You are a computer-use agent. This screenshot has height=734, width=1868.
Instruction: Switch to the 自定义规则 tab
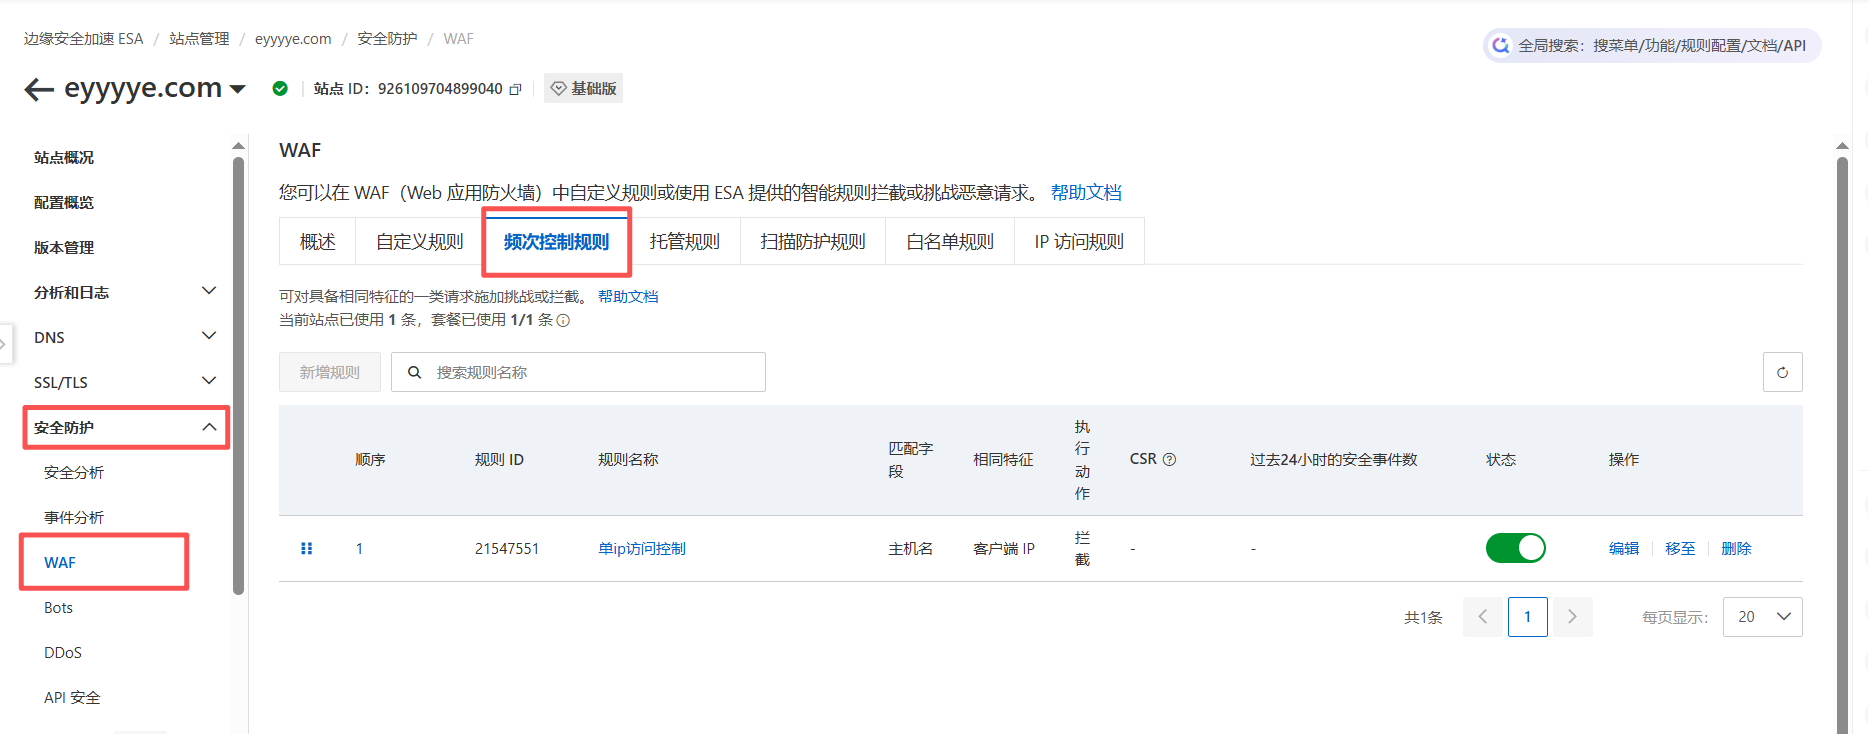[x=419, y=242]
